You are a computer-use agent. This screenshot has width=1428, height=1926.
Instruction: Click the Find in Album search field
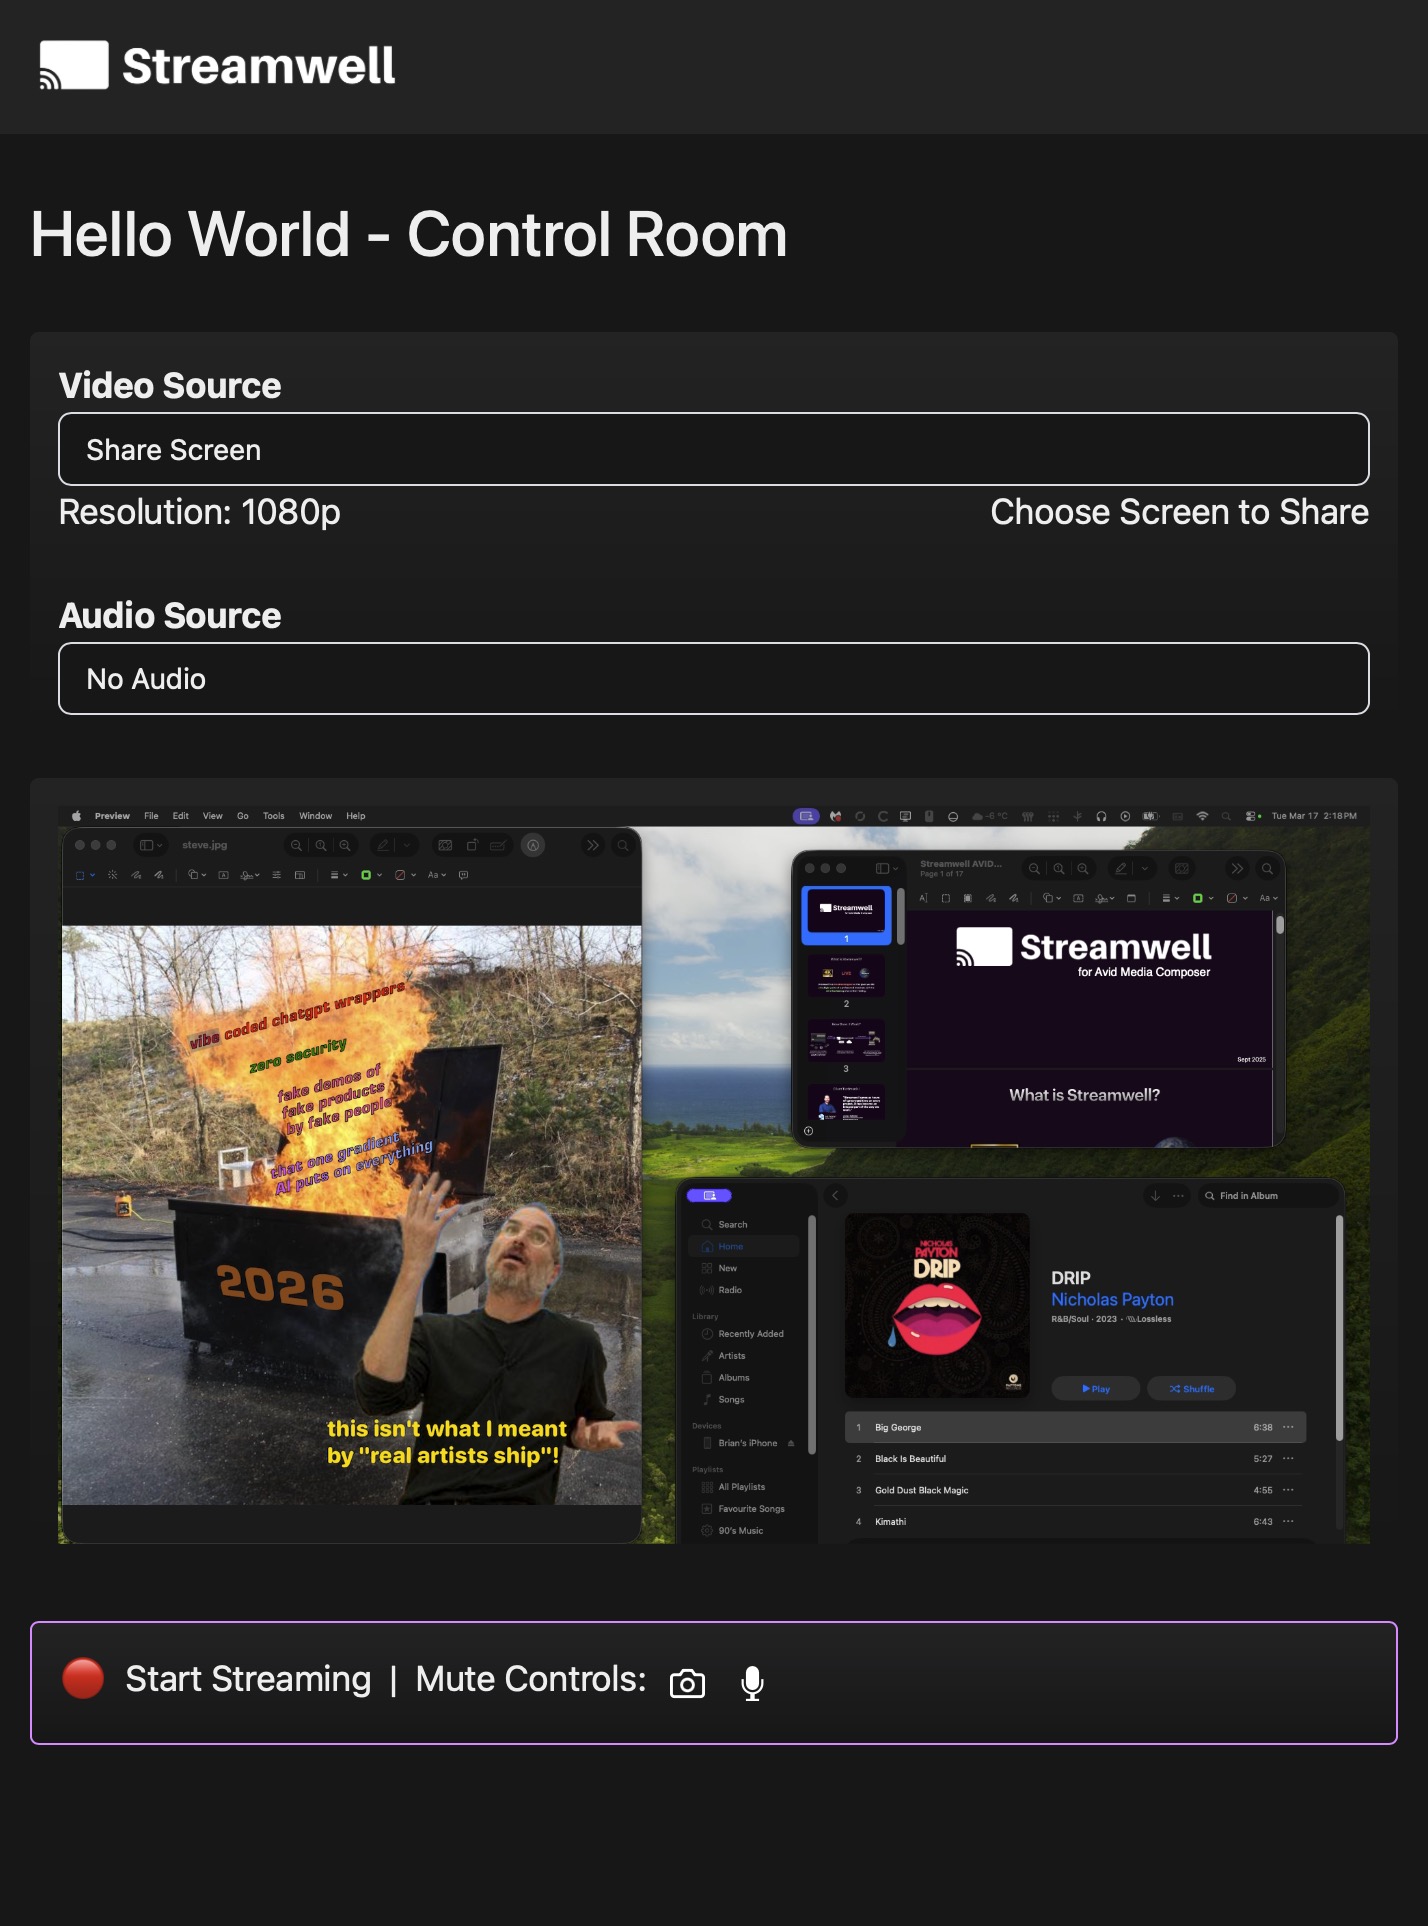pos(1265,1196)
